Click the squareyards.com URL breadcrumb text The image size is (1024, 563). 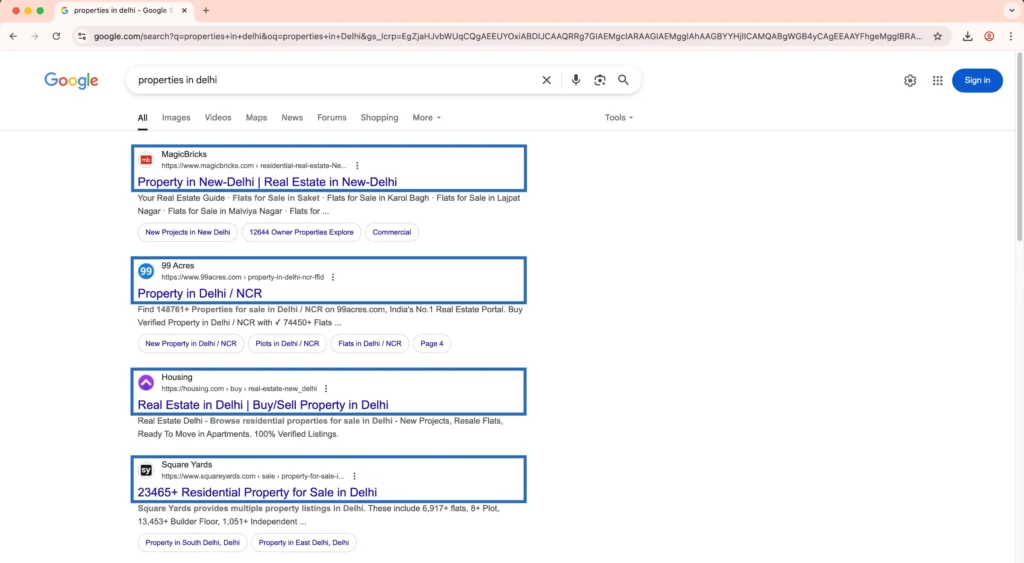(253, 476)
